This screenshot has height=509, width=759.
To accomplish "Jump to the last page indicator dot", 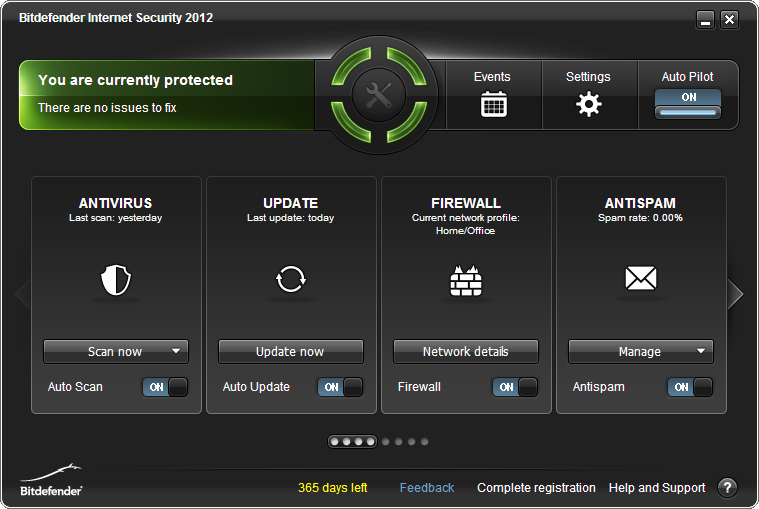I will click(425, 441).
